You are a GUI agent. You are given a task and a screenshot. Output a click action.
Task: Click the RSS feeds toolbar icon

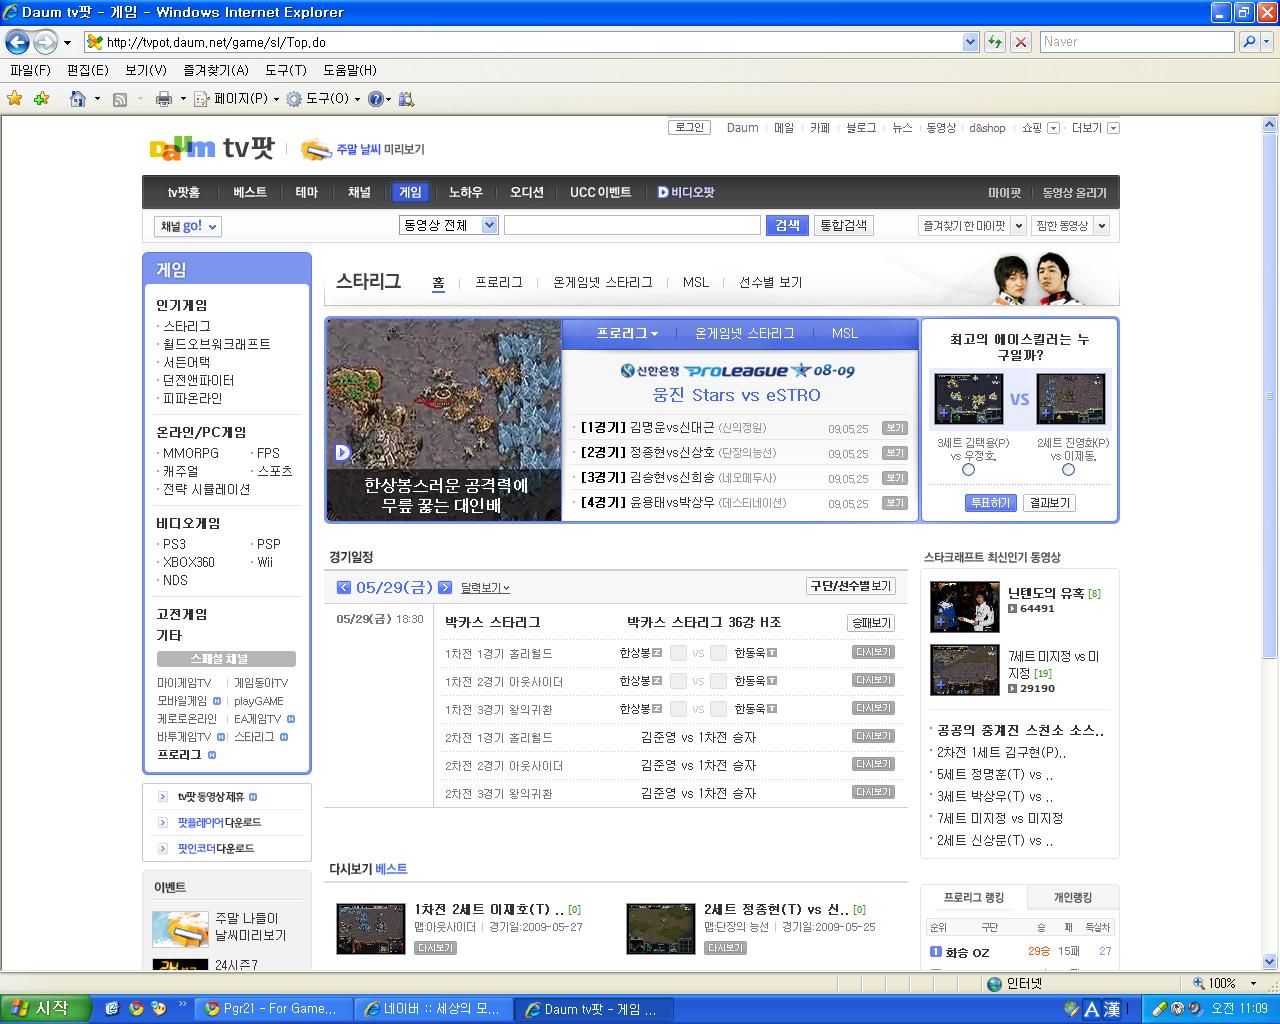coord(120,99)
